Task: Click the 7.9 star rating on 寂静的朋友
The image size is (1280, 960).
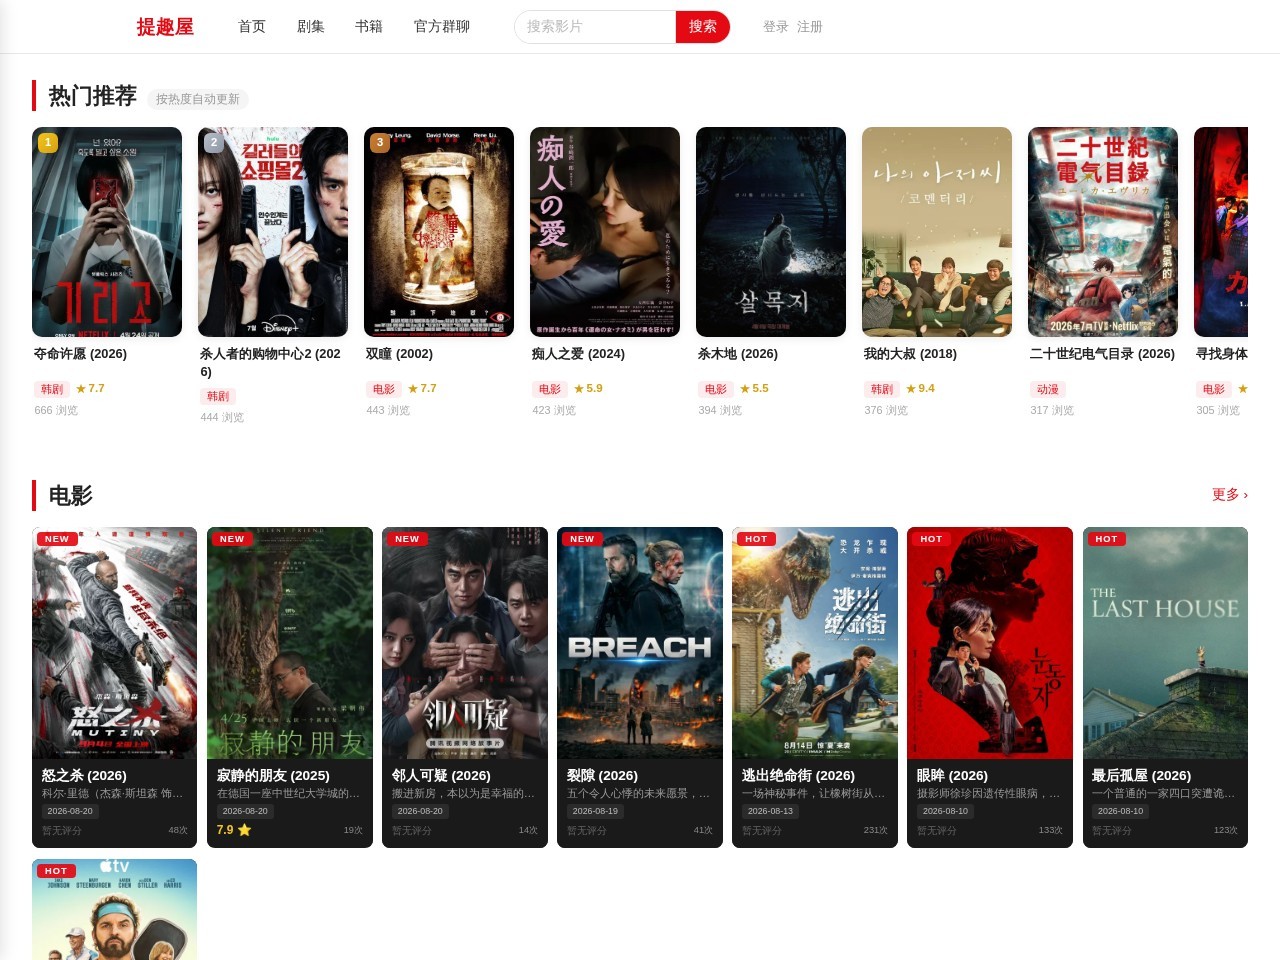Action: 234,830
